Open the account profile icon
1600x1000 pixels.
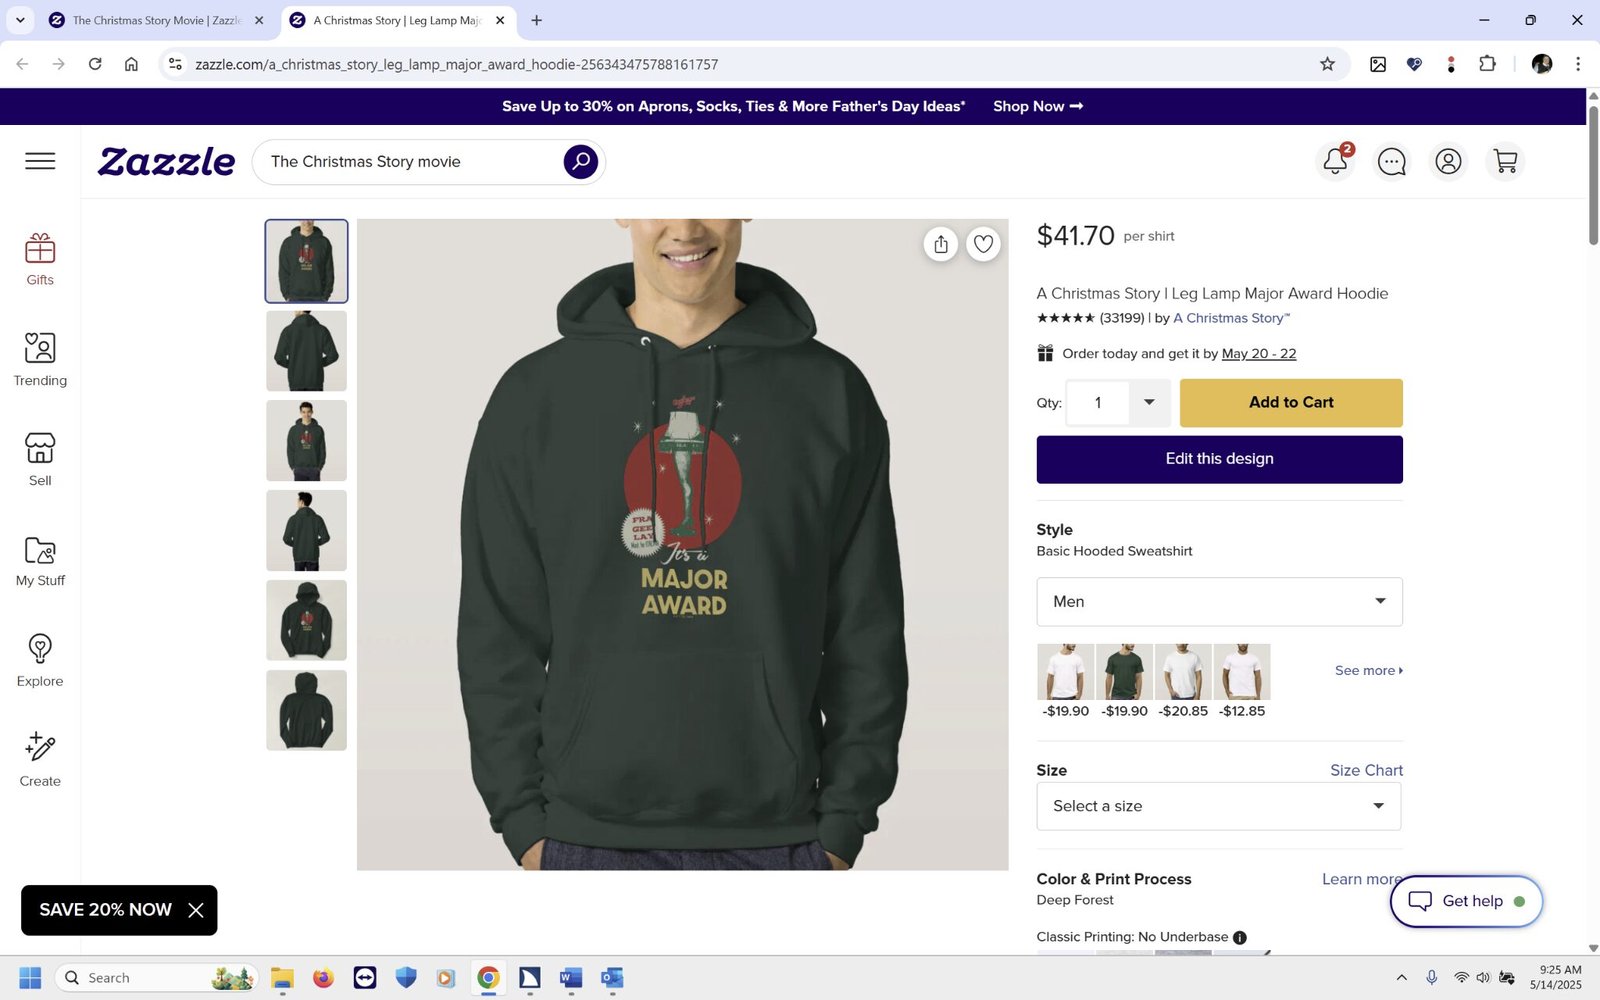click(1448, 161)
